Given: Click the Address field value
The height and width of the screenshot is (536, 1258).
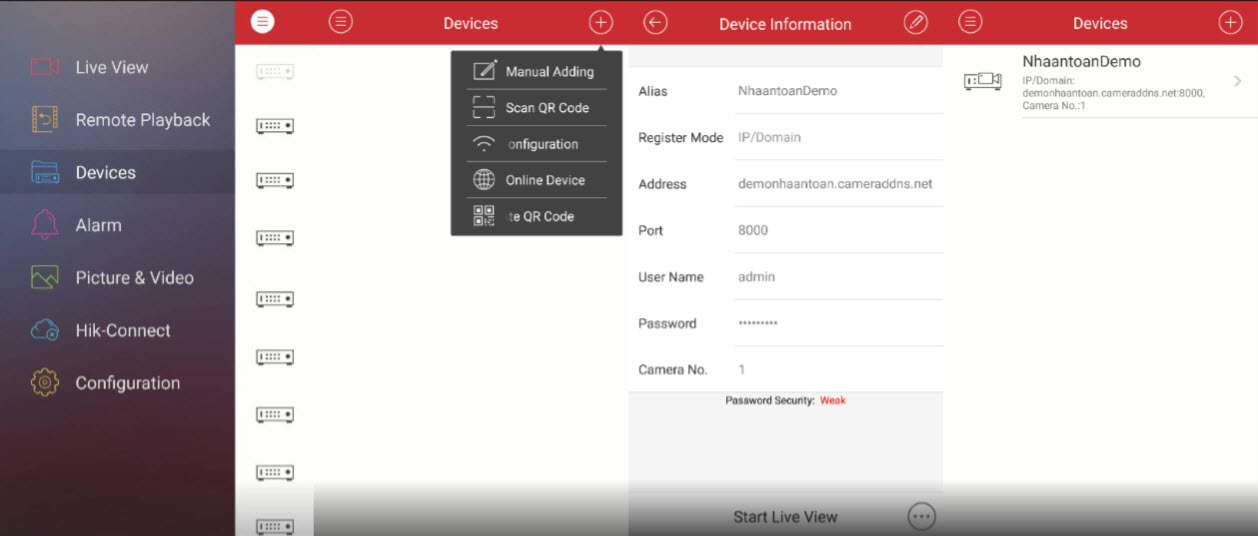Looking at the screenshot, I should [x=834, y=184].
